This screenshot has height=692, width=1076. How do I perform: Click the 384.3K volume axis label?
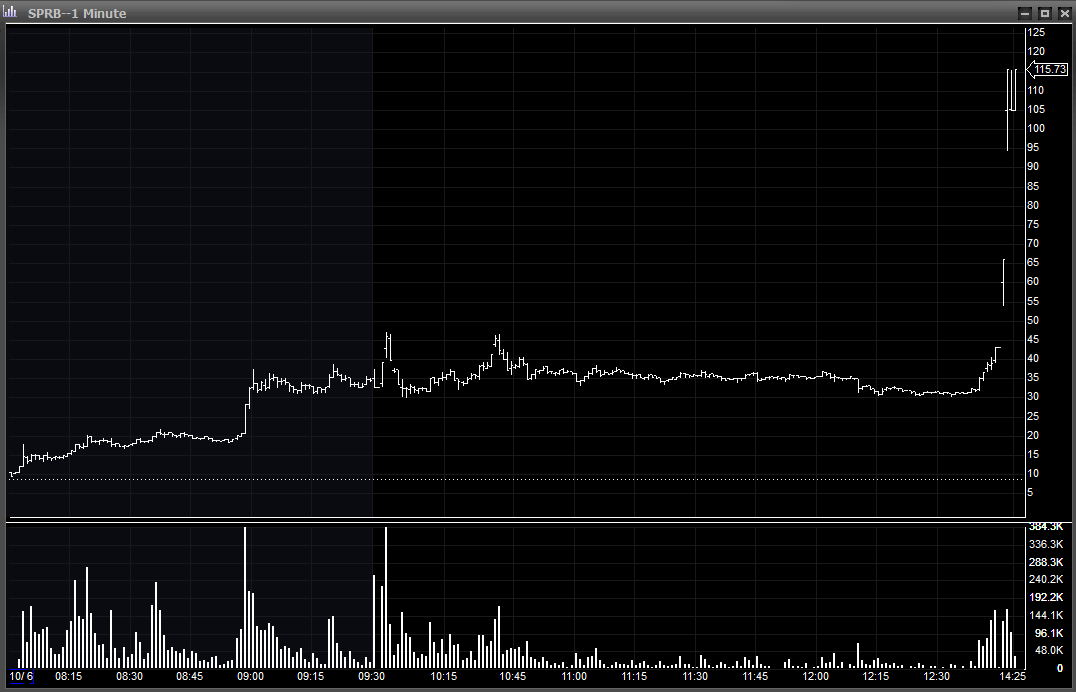[x=1046, y=527]
